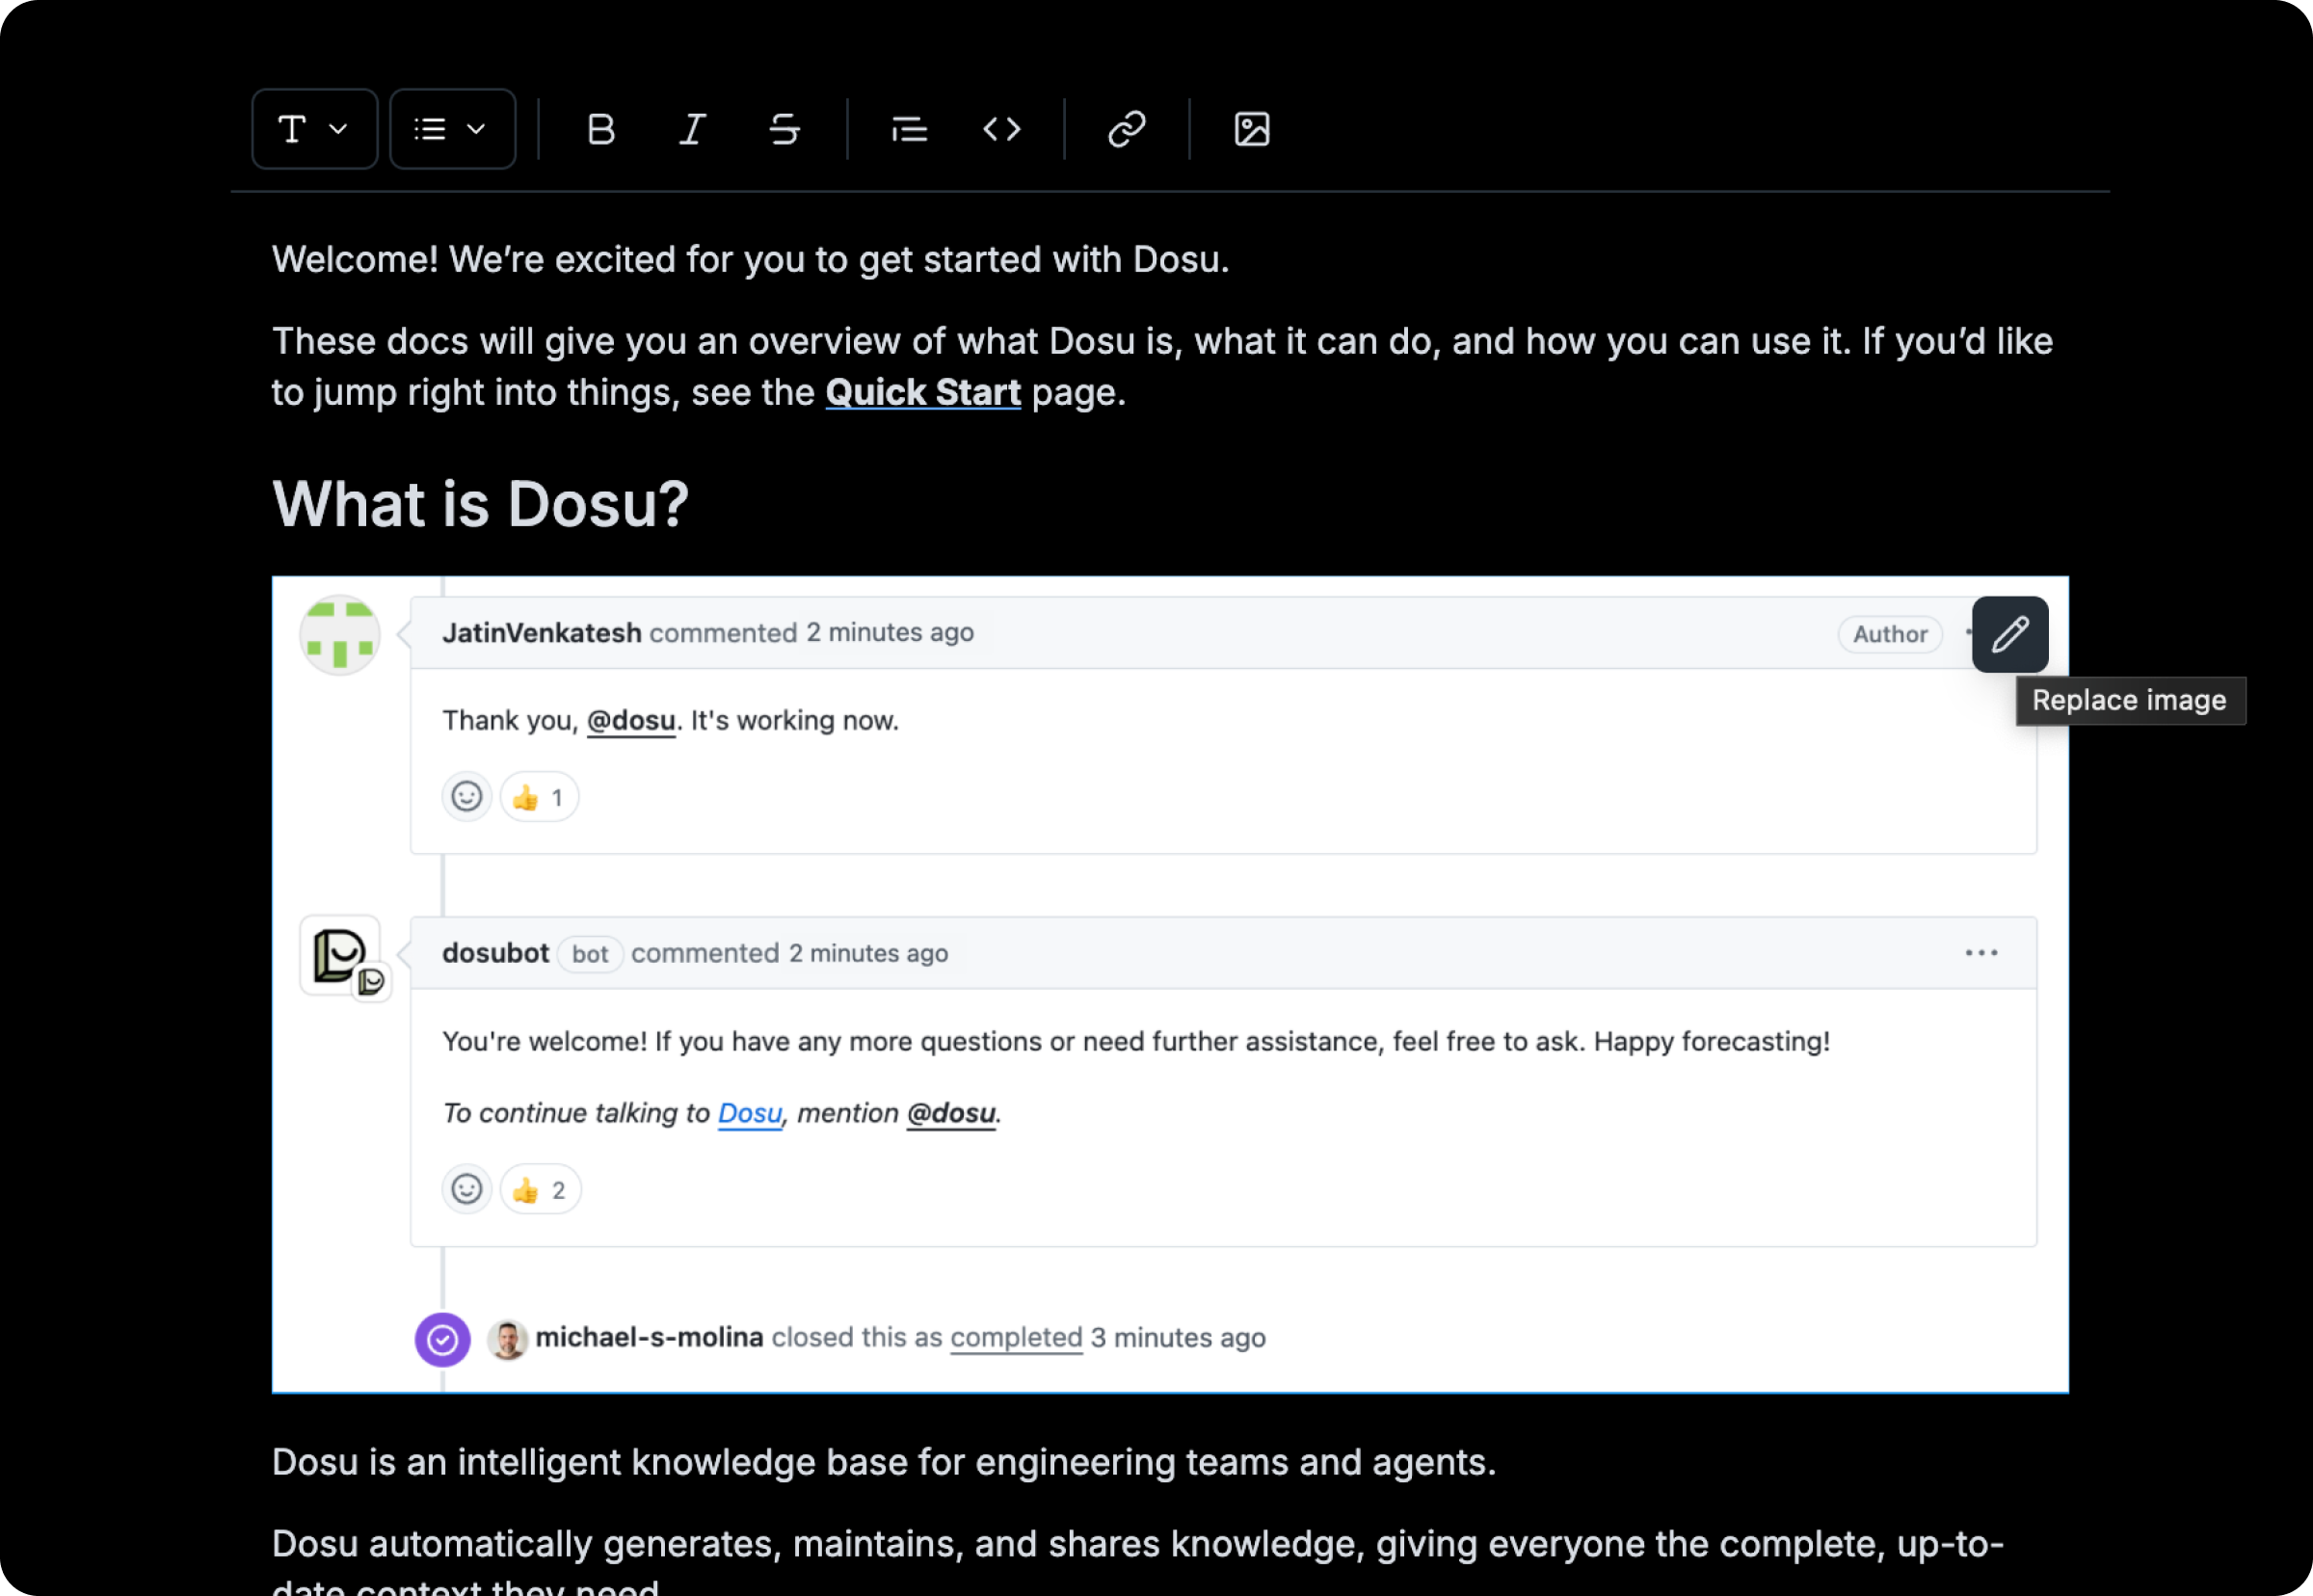Image resolution: width=2313 pixels, height=1596 pixels.
Task: Open the list formatting dropdown
Action: (452, 128)
